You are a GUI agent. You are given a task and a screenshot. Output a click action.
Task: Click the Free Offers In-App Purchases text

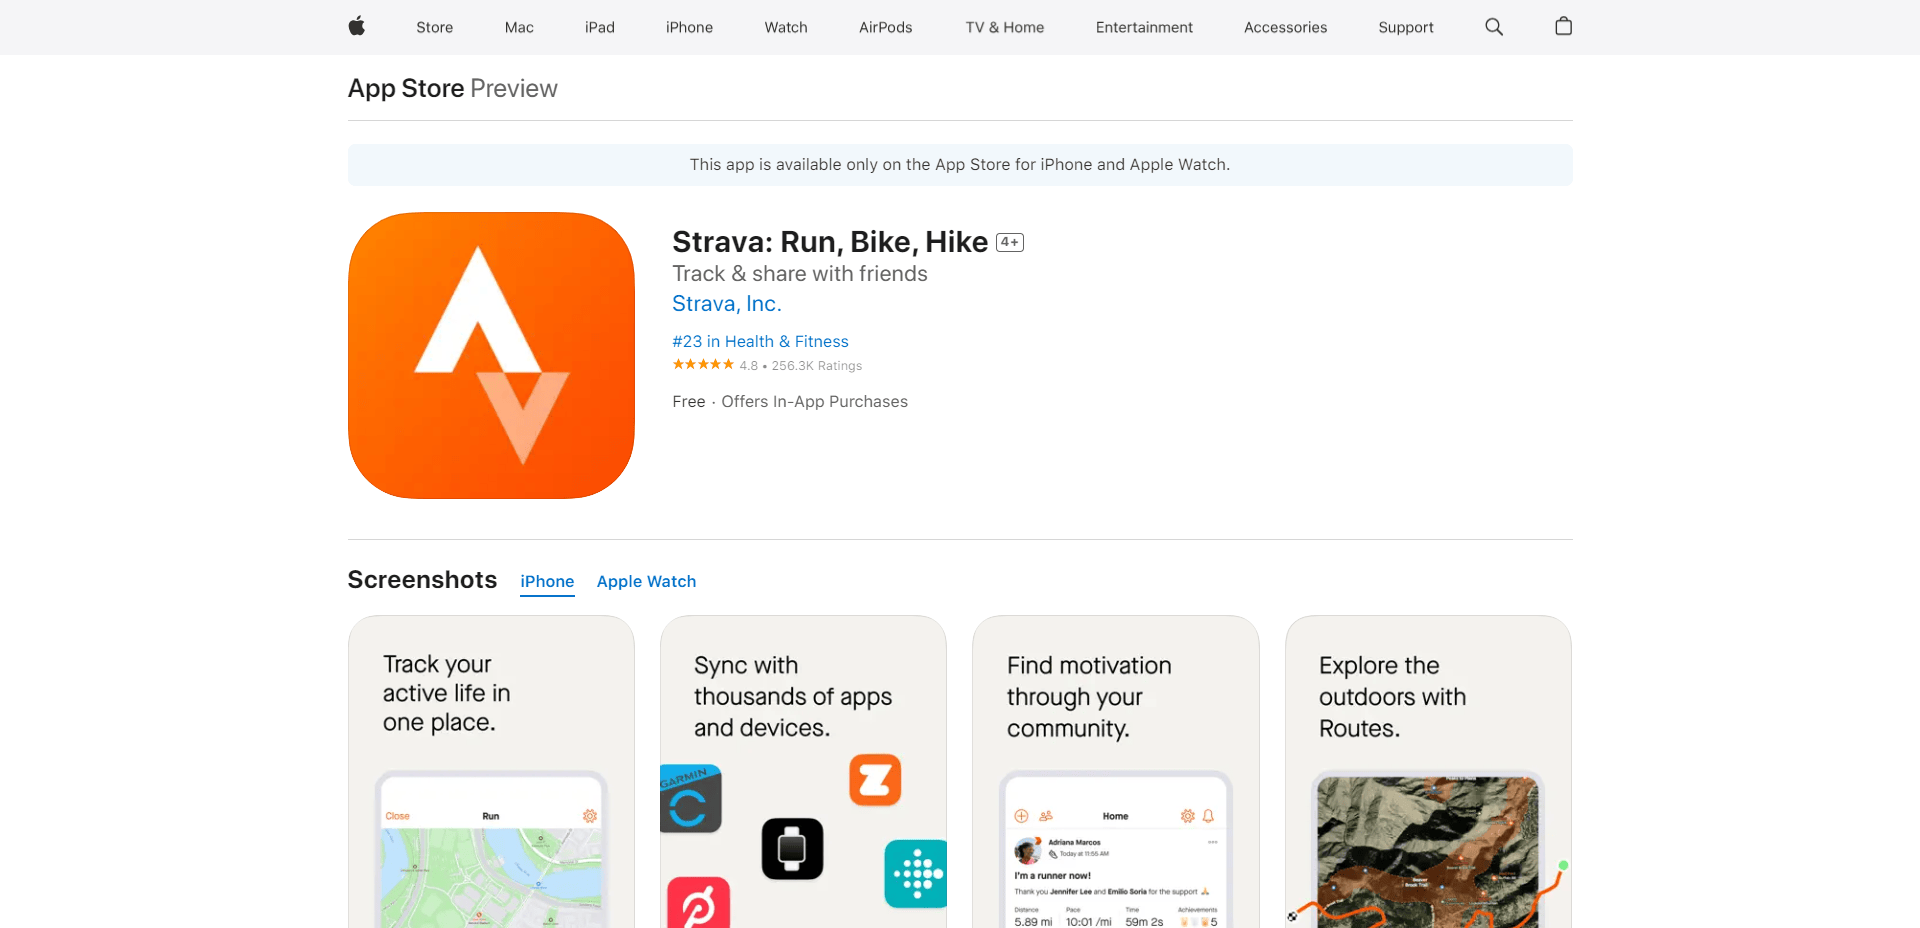click(790, 402)
